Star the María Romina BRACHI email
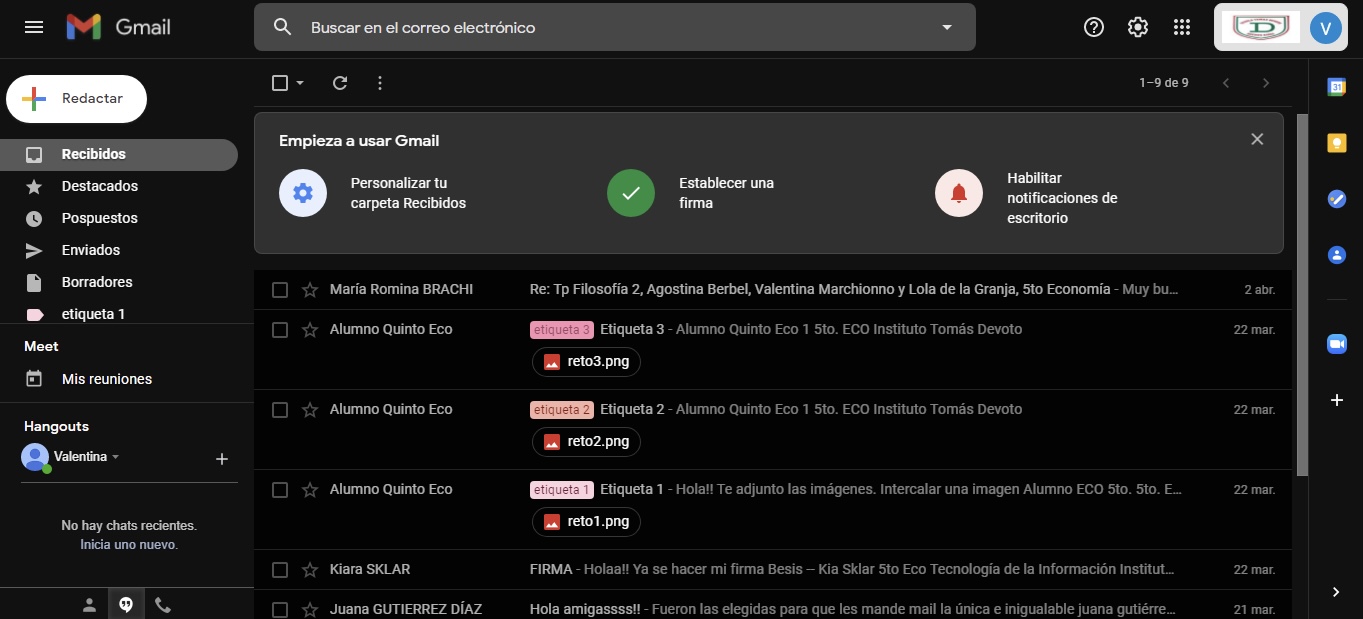Viewport: 1363px width, 619px height. tap(310, 290)
